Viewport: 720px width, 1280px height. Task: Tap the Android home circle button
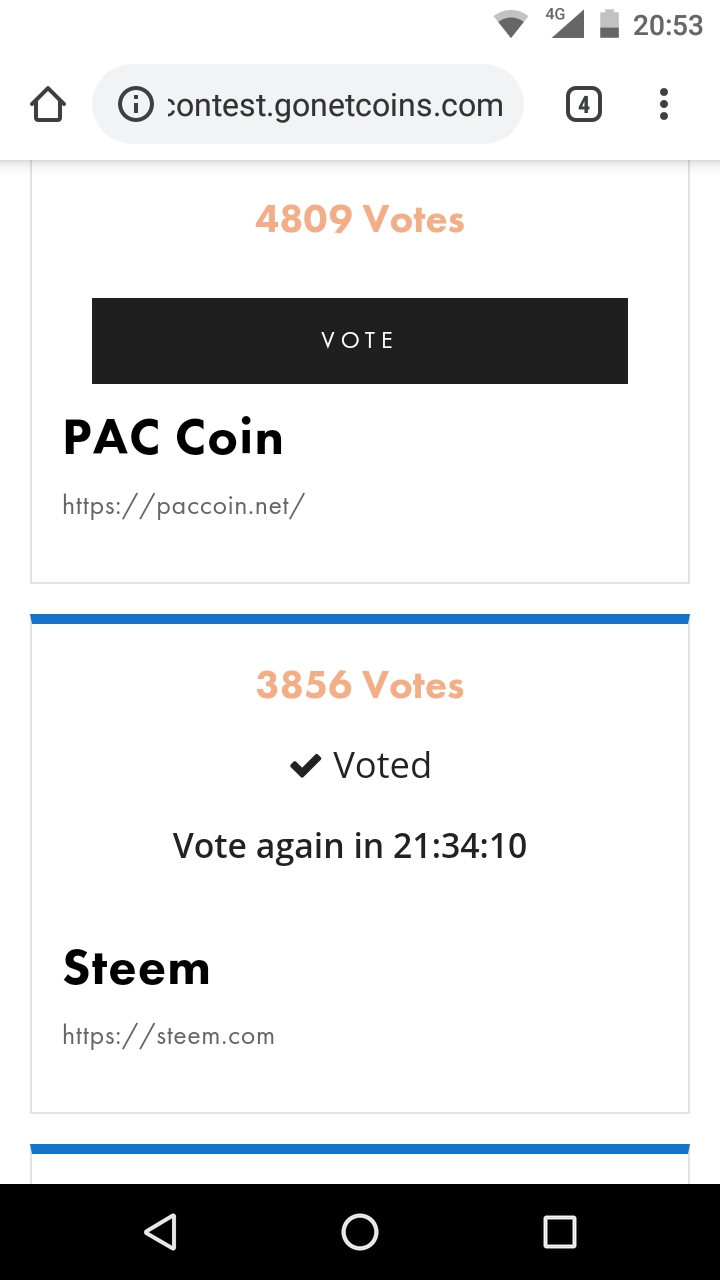360,1232
